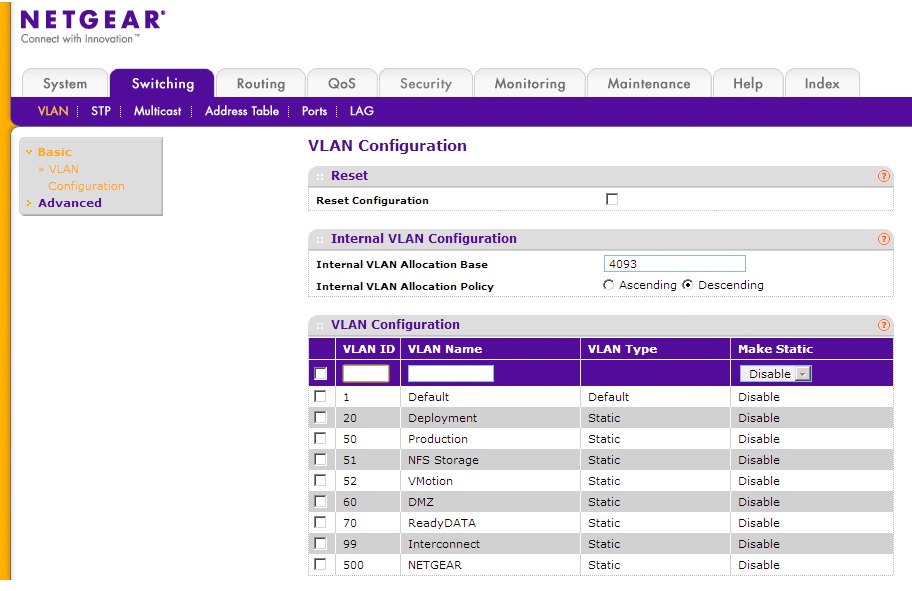The height and width of the screenshot is (591, 912).
Task: Open the Make Static dropdown
Action: tap(775, 373)
